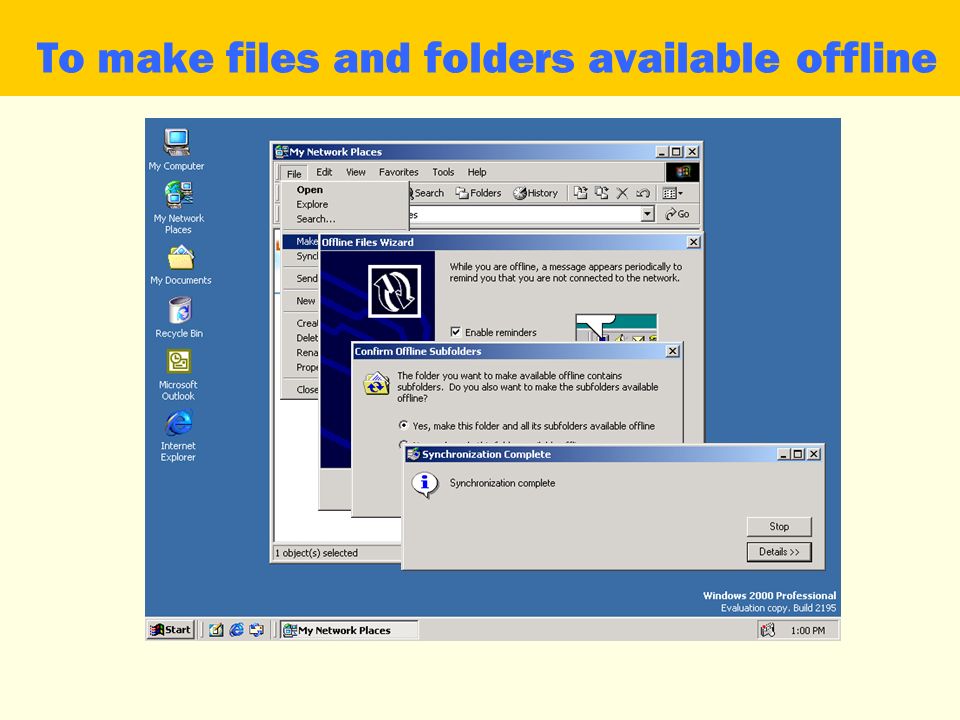Open the My Documents desktop folder

(x=181, y=264)
